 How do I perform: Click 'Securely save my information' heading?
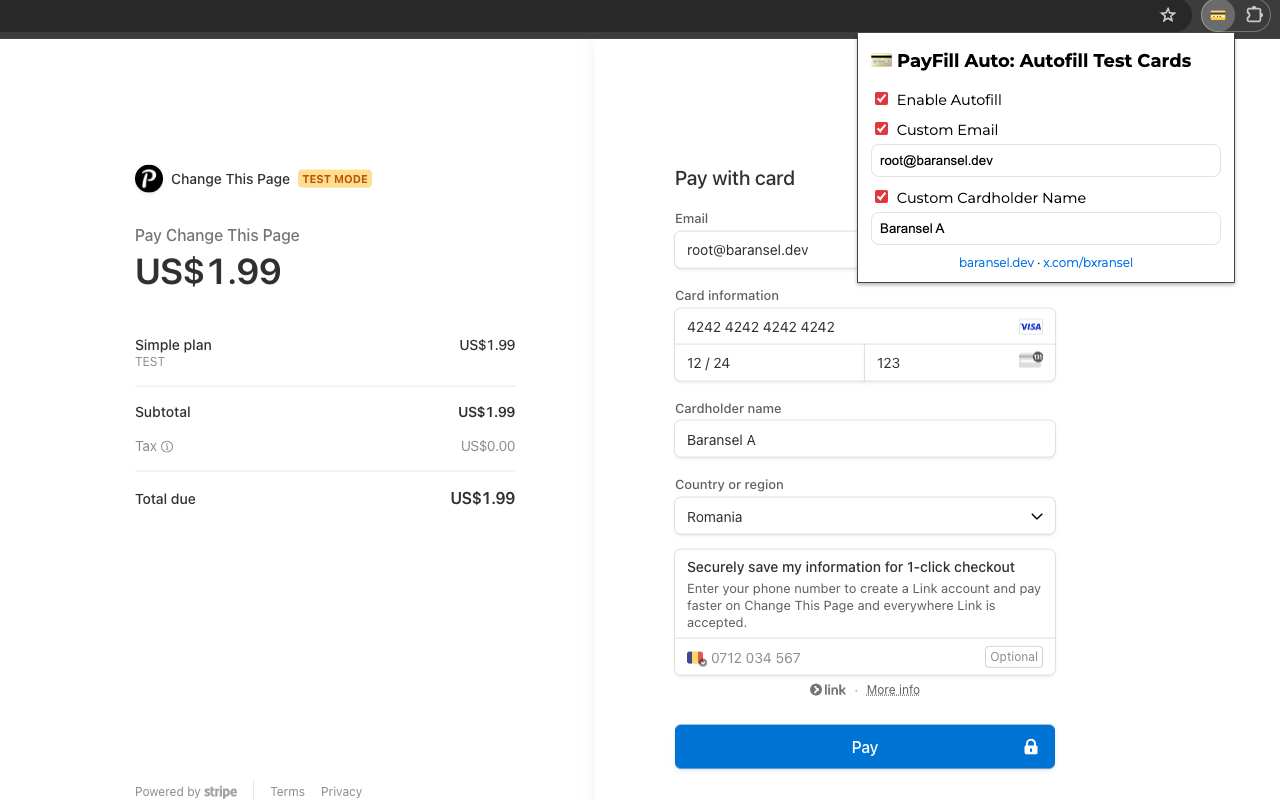click(851, 567)
